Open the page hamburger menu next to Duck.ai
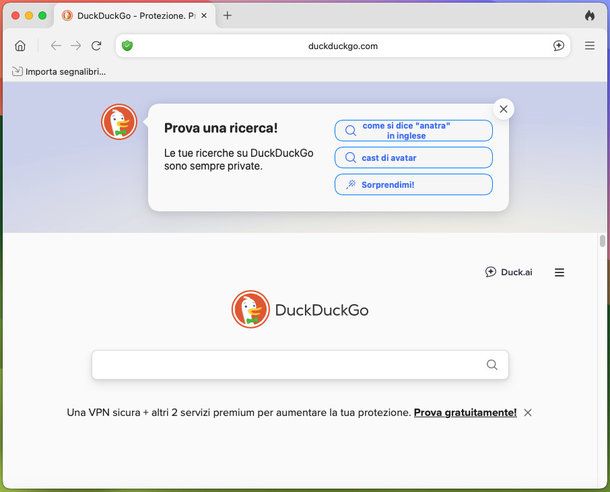610x492 pixels. [559, 272]
